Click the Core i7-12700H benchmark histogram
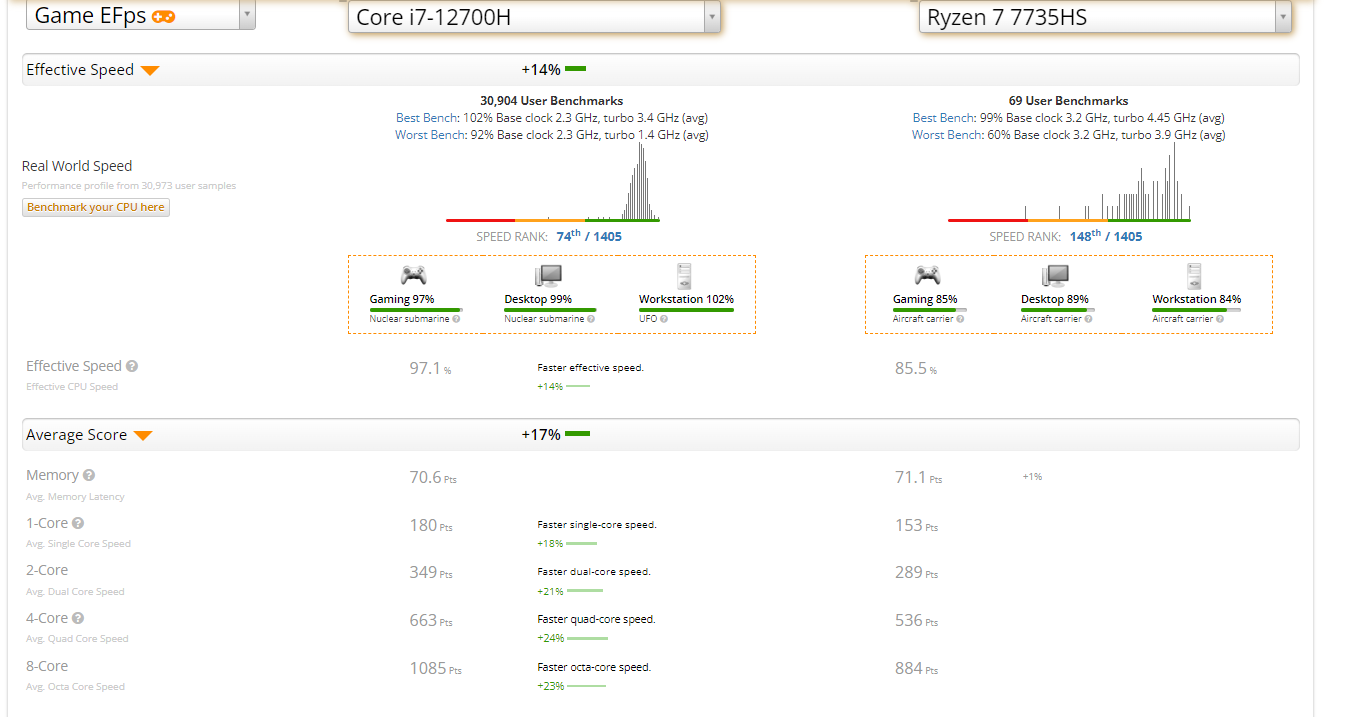 (x=553, y=182)
